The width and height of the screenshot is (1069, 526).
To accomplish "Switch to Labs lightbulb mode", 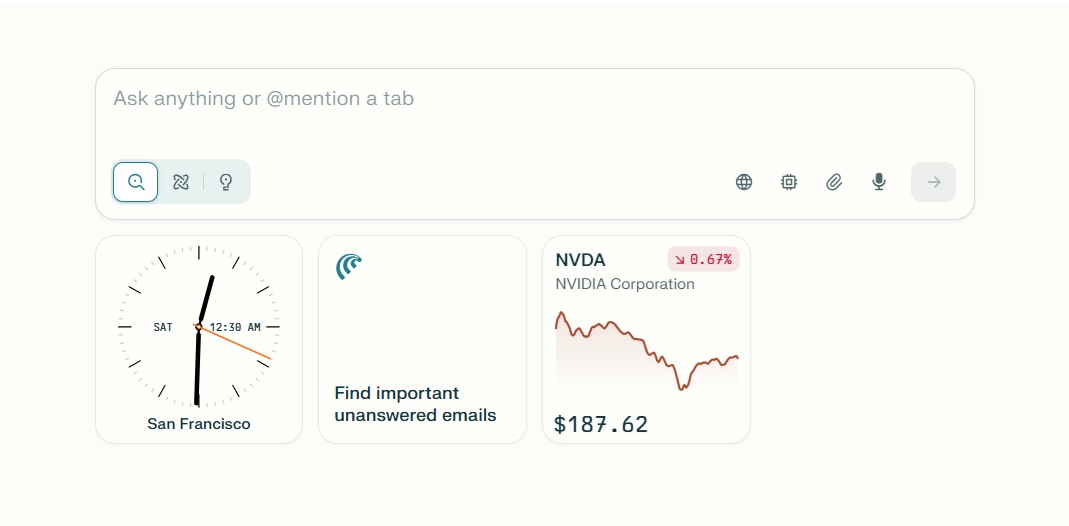I will (226, 182).
